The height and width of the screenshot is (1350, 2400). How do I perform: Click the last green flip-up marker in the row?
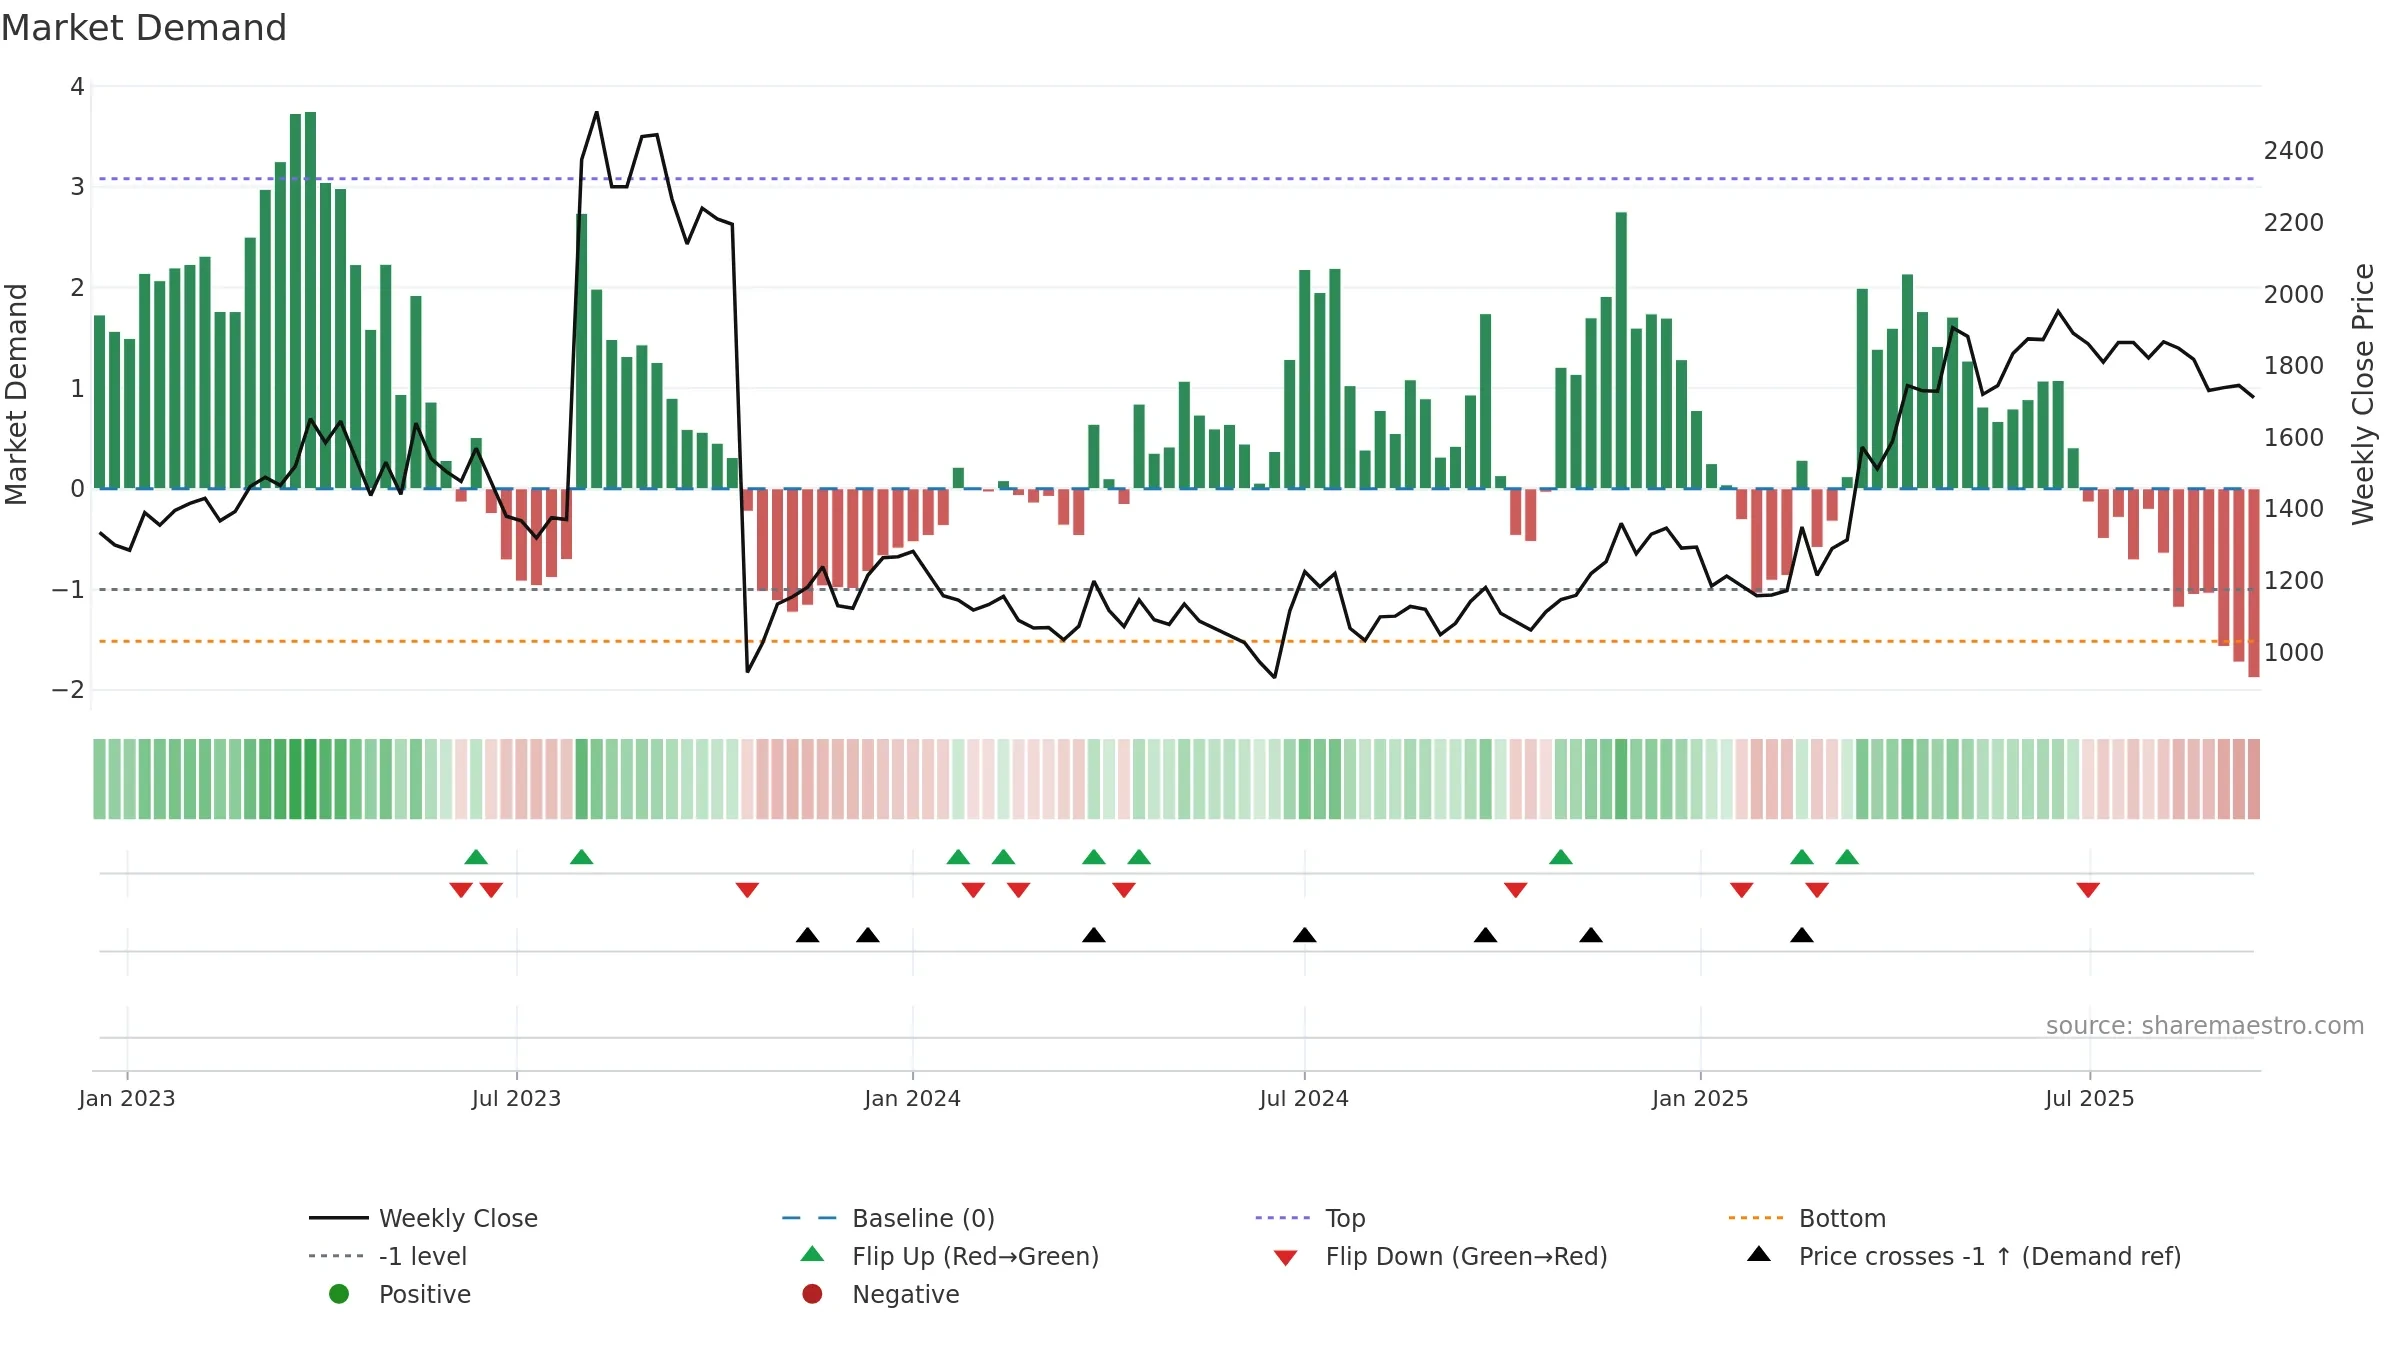pyautogui.click(x=1847, y=857)
